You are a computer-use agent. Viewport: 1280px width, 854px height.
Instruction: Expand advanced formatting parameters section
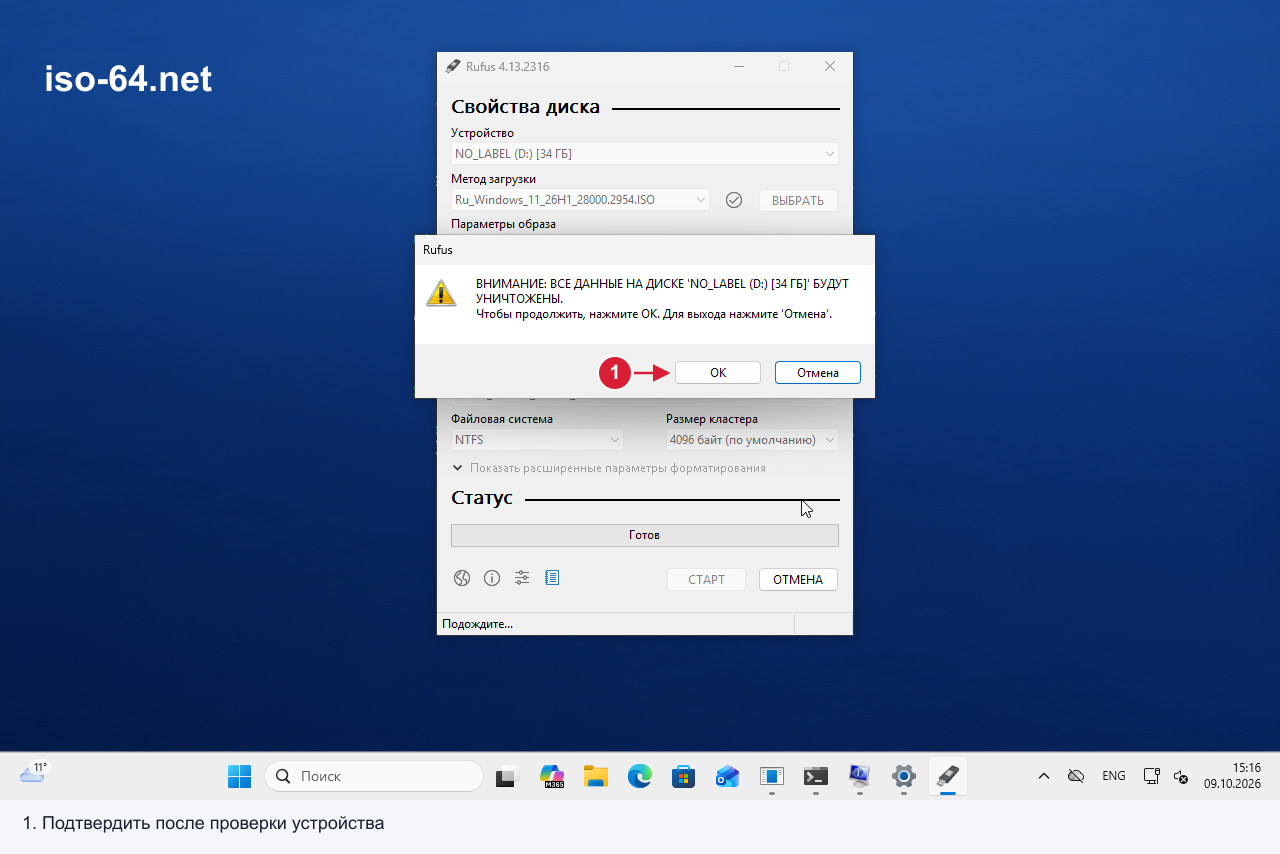click(x=609, y=468)
